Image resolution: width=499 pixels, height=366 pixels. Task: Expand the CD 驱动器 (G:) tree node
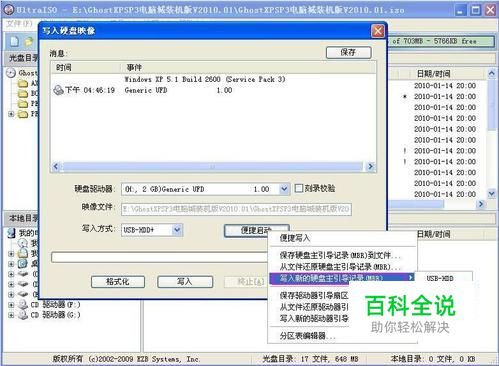[11, 315]
